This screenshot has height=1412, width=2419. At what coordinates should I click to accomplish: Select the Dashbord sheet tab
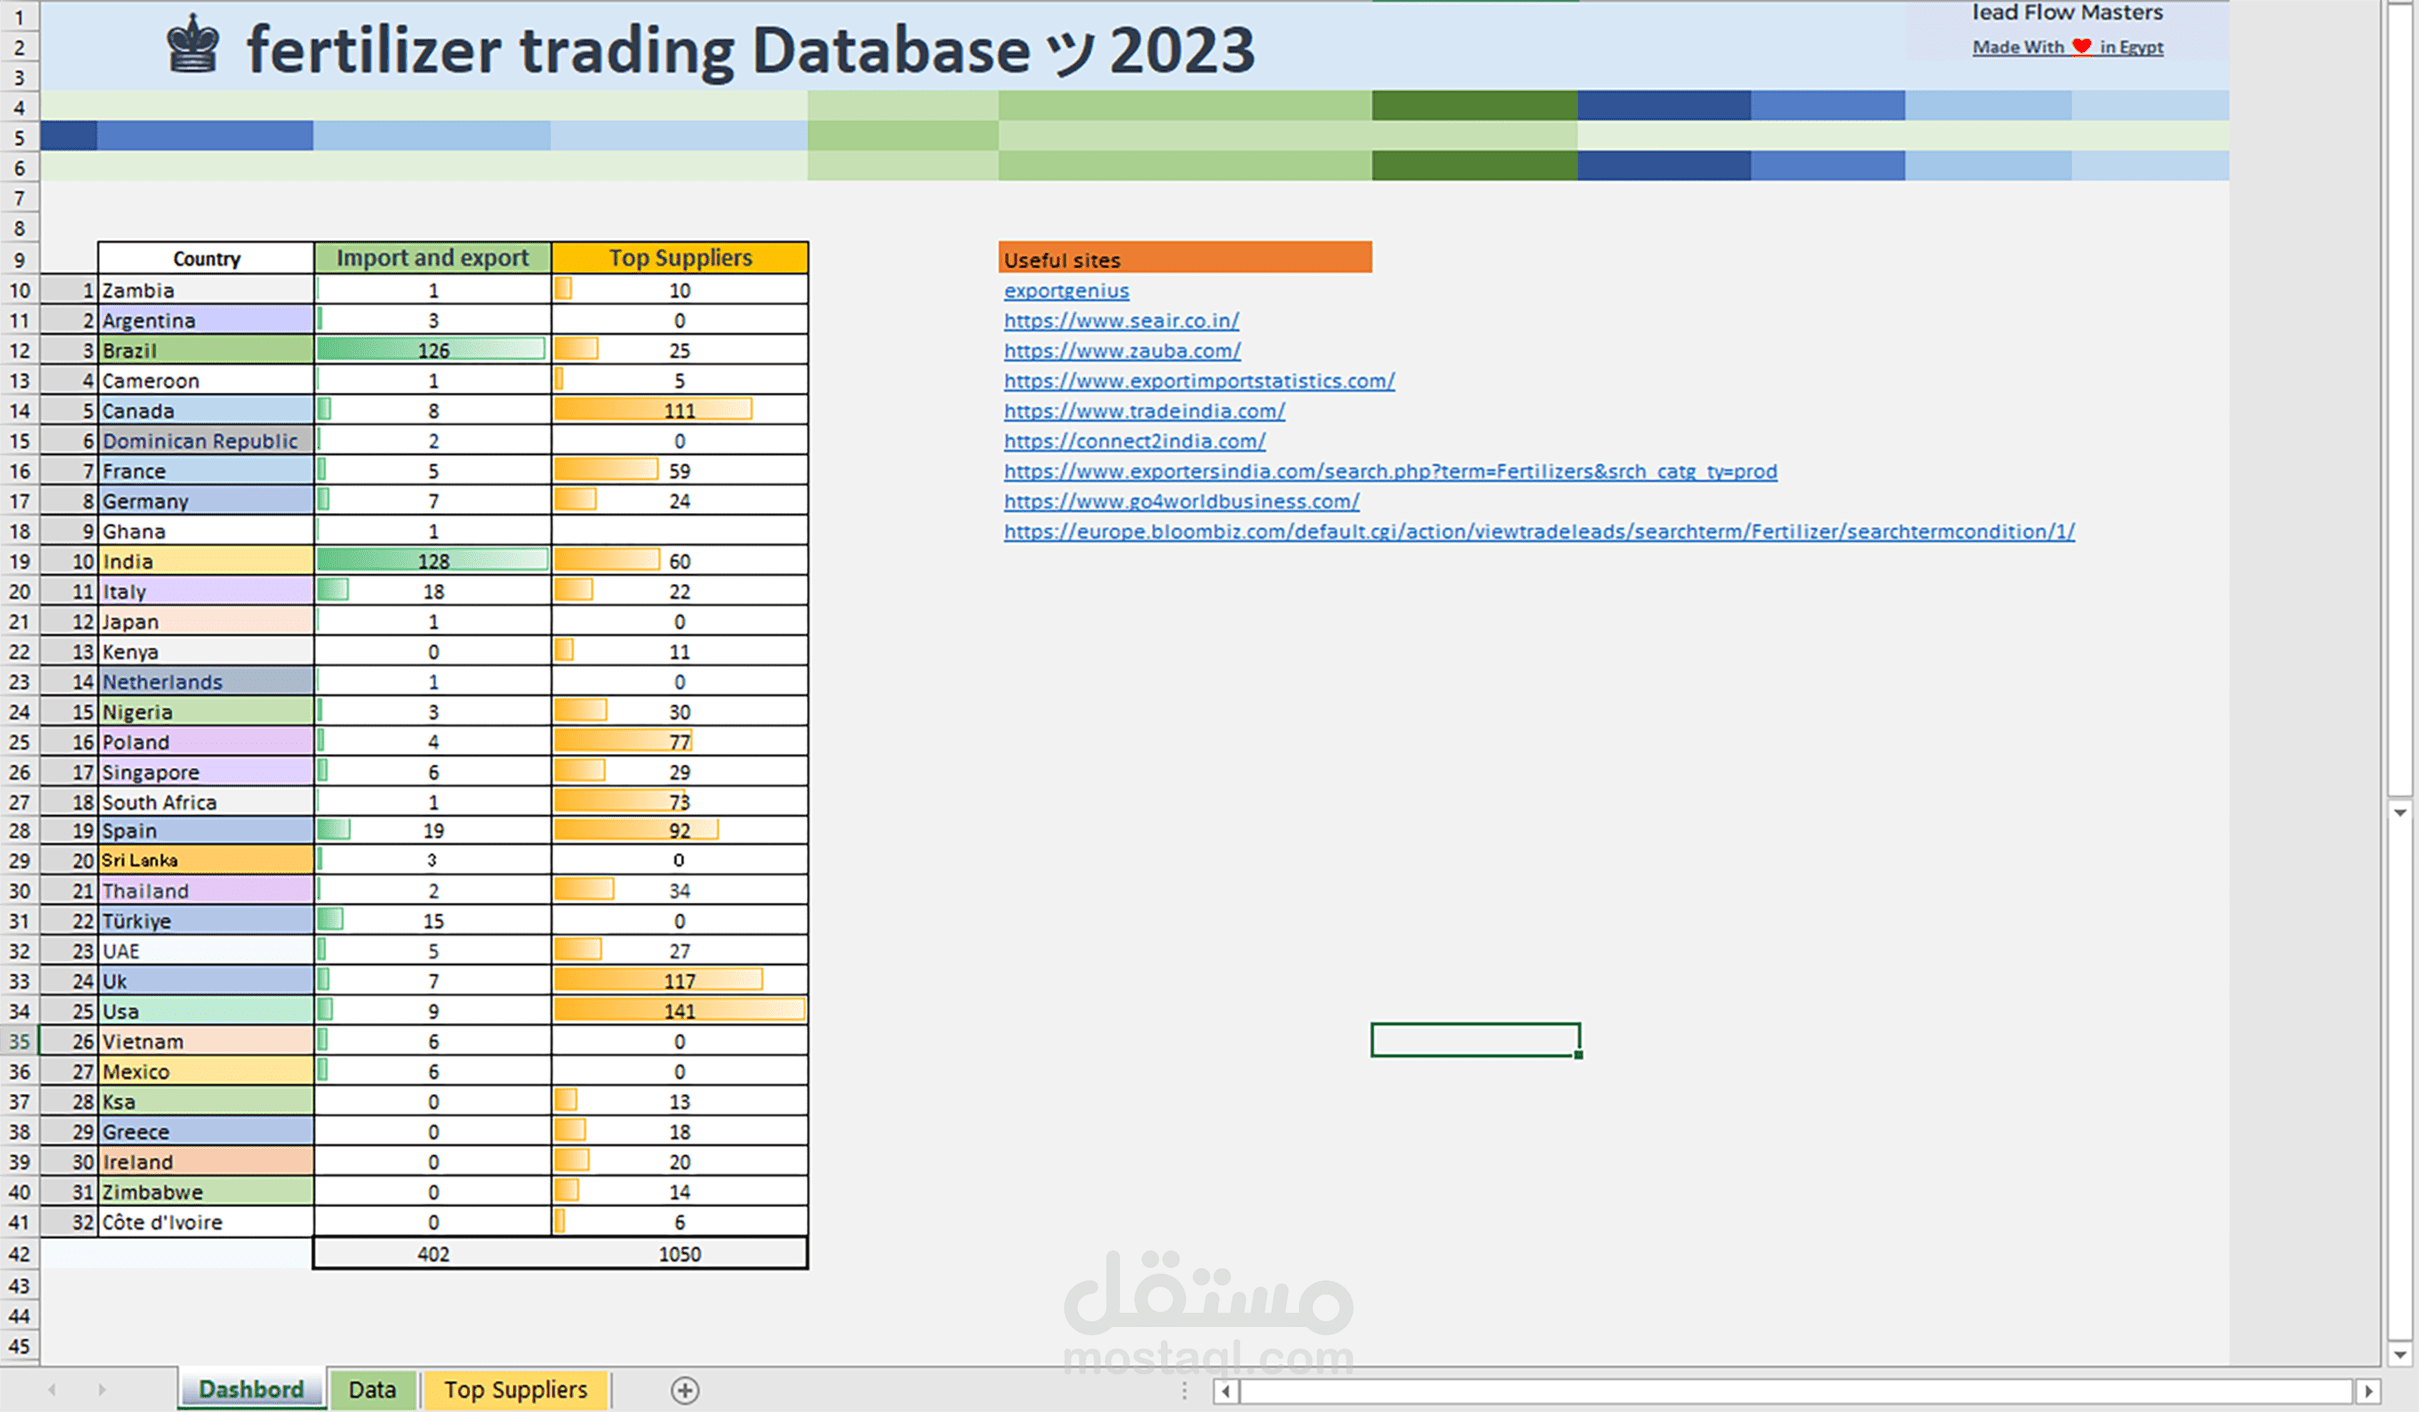coord(251,1390)
